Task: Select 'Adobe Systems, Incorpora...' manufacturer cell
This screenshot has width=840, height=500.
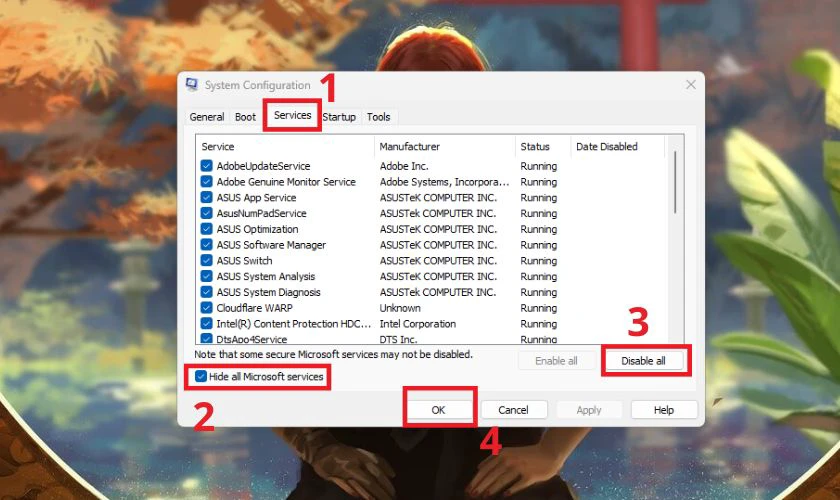Action: [444, 182]
